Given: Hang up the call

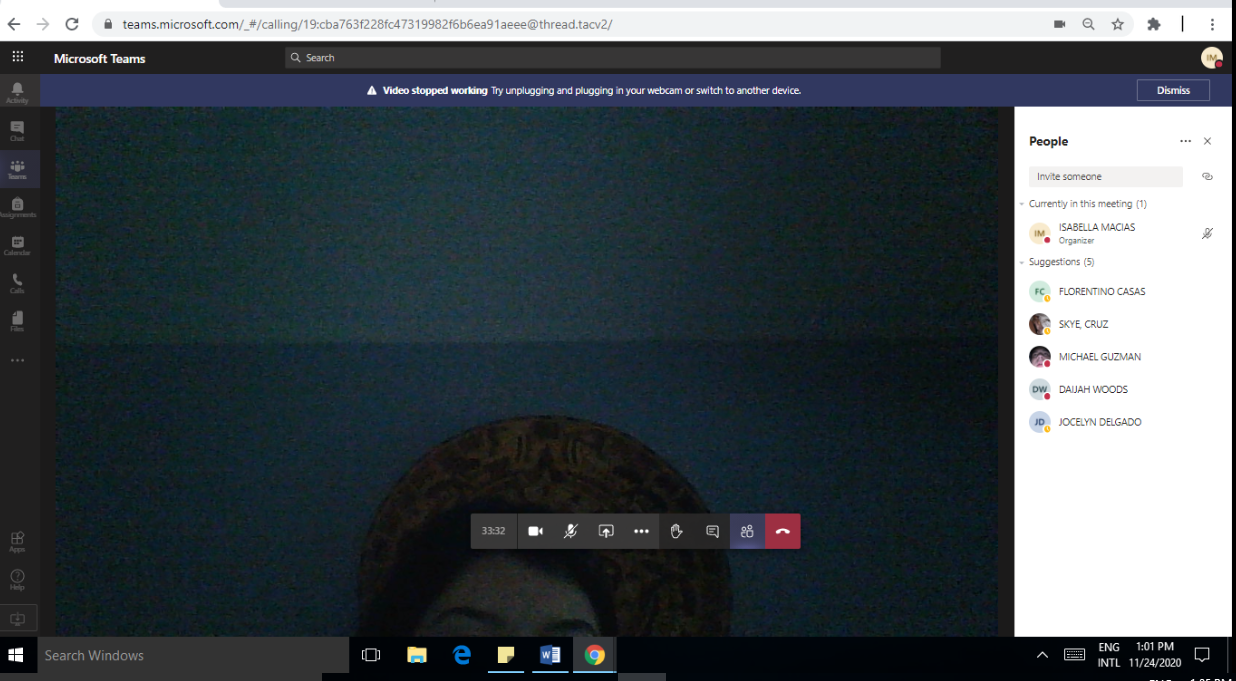Looking at the screenshot, I should click(x=783, y=531).
